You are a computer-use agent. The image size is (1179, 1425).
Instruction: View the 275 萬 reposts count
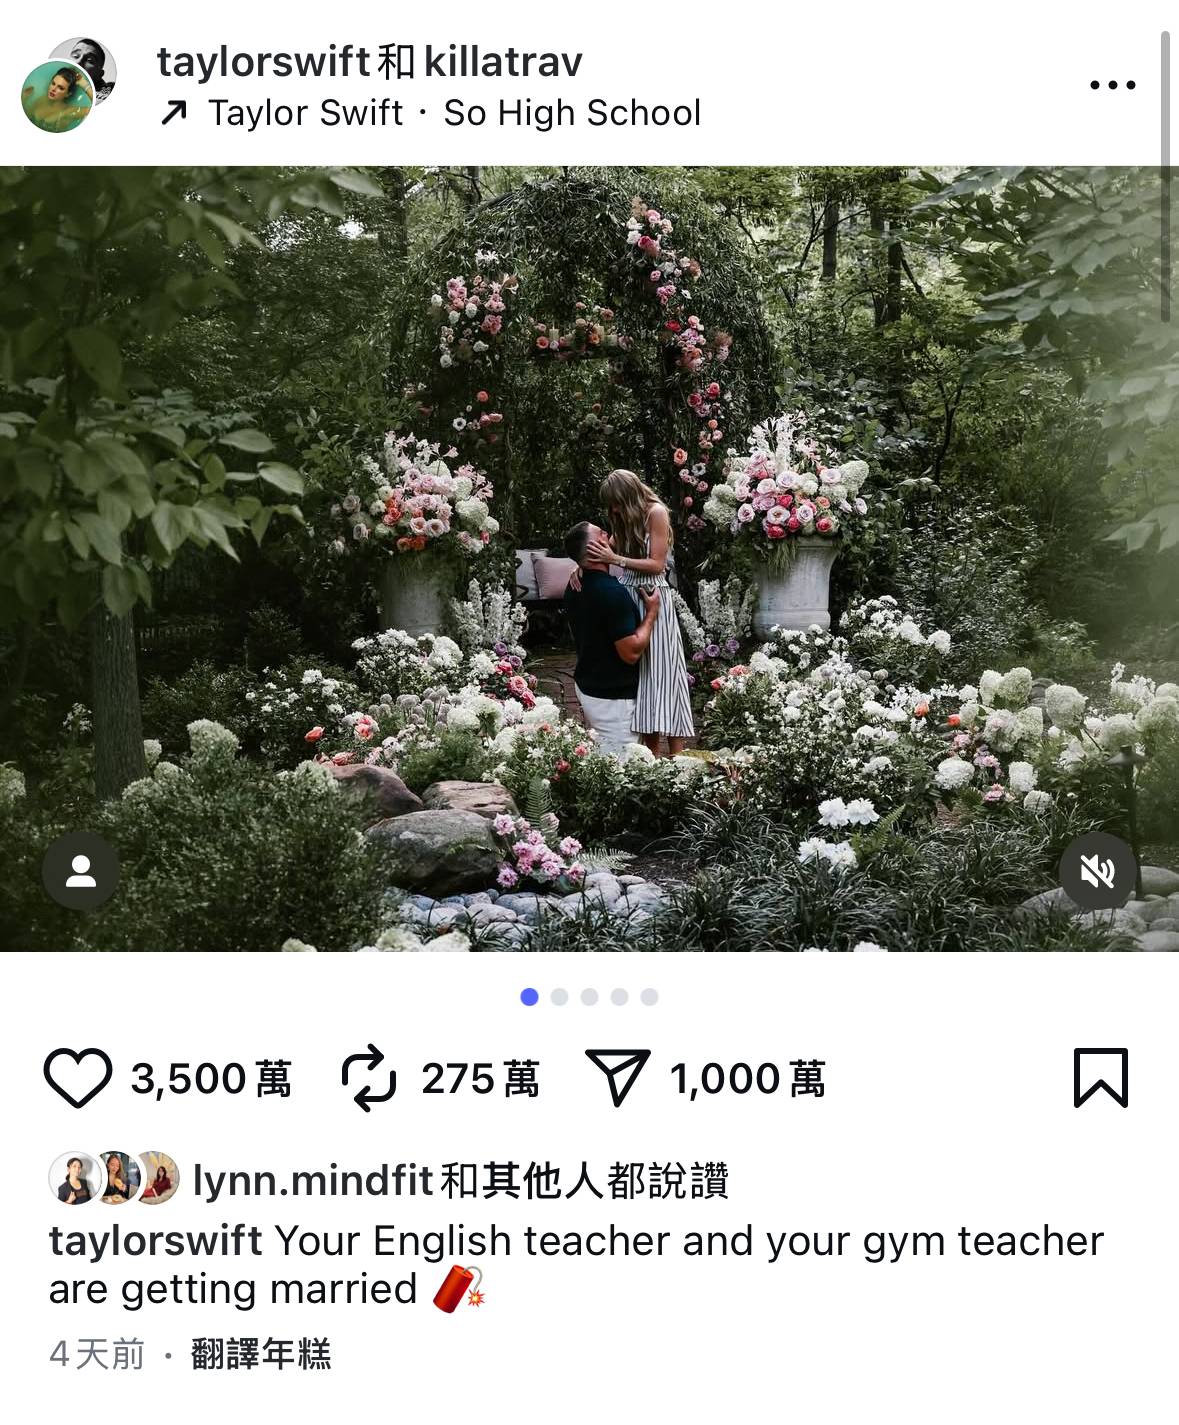point(480,1079)
